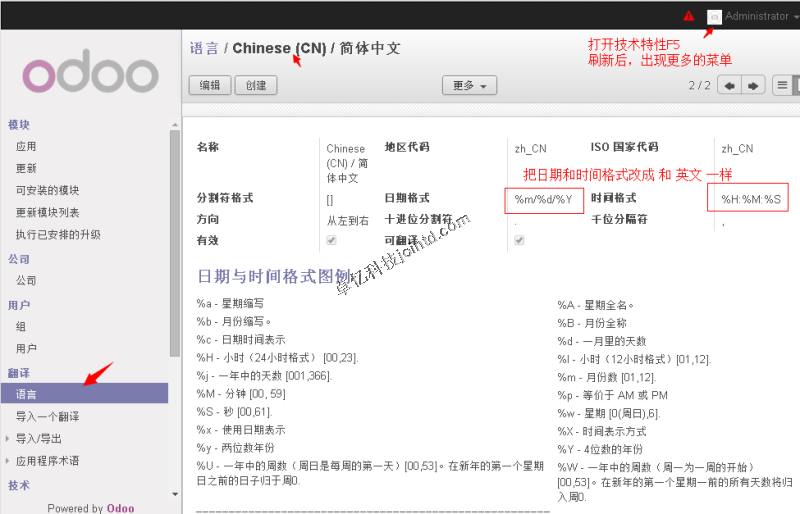Expand the 导入/导出 sidebar section

(x=39, y=438)
